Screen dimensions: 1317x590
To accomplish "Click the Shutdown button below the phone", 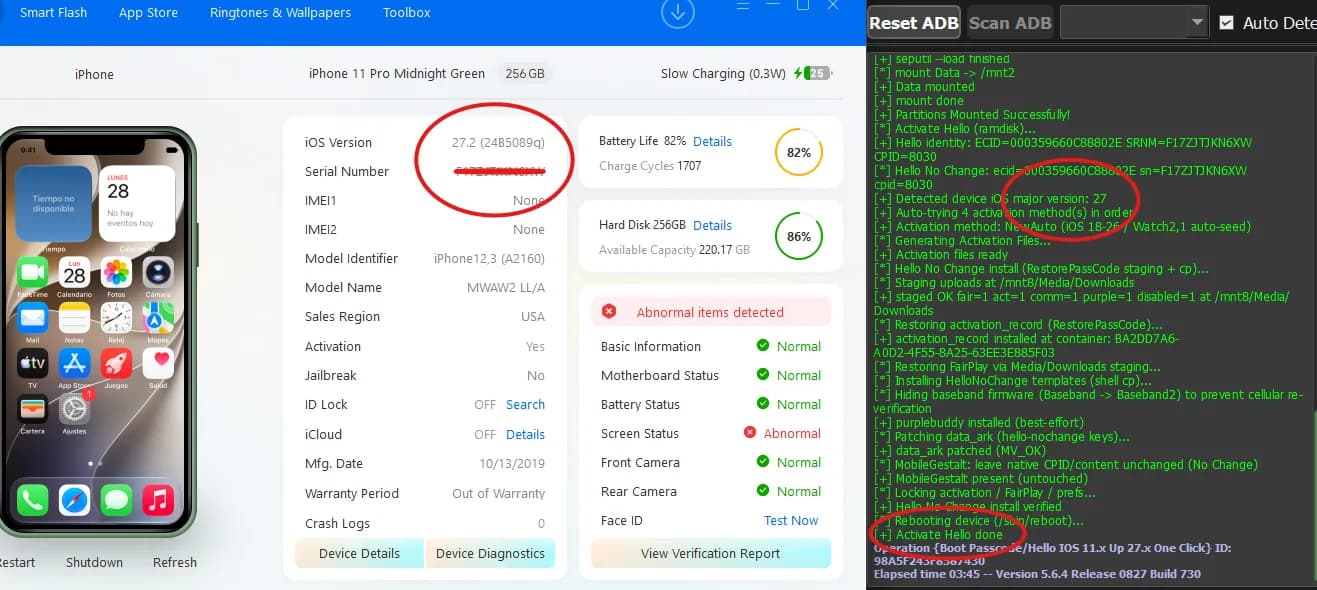I will (x=94, y=562).
